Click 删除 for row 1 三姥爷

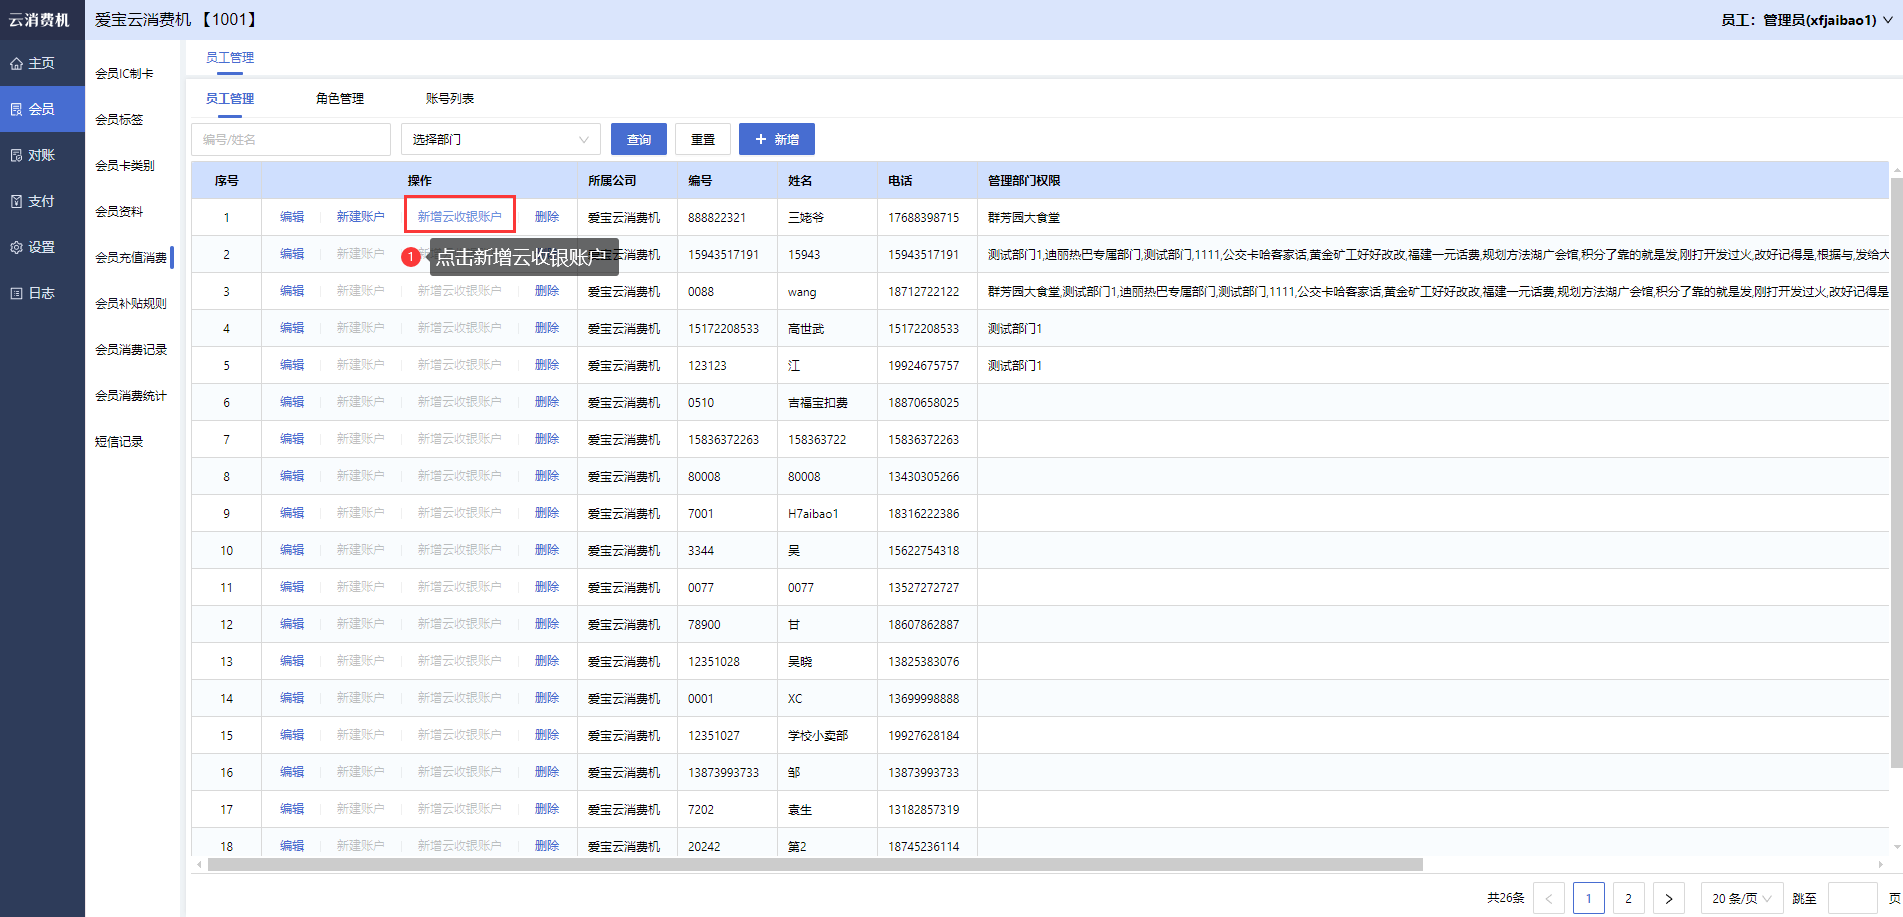pos(547,216)
